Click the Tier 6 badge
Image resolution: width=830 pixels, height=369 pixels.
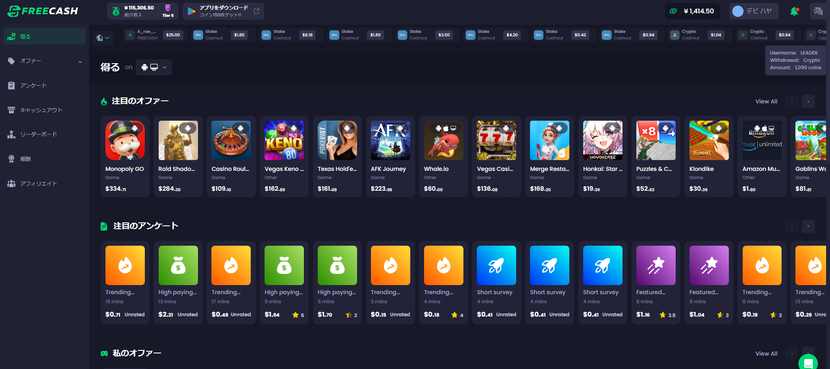tap(168, 11)
